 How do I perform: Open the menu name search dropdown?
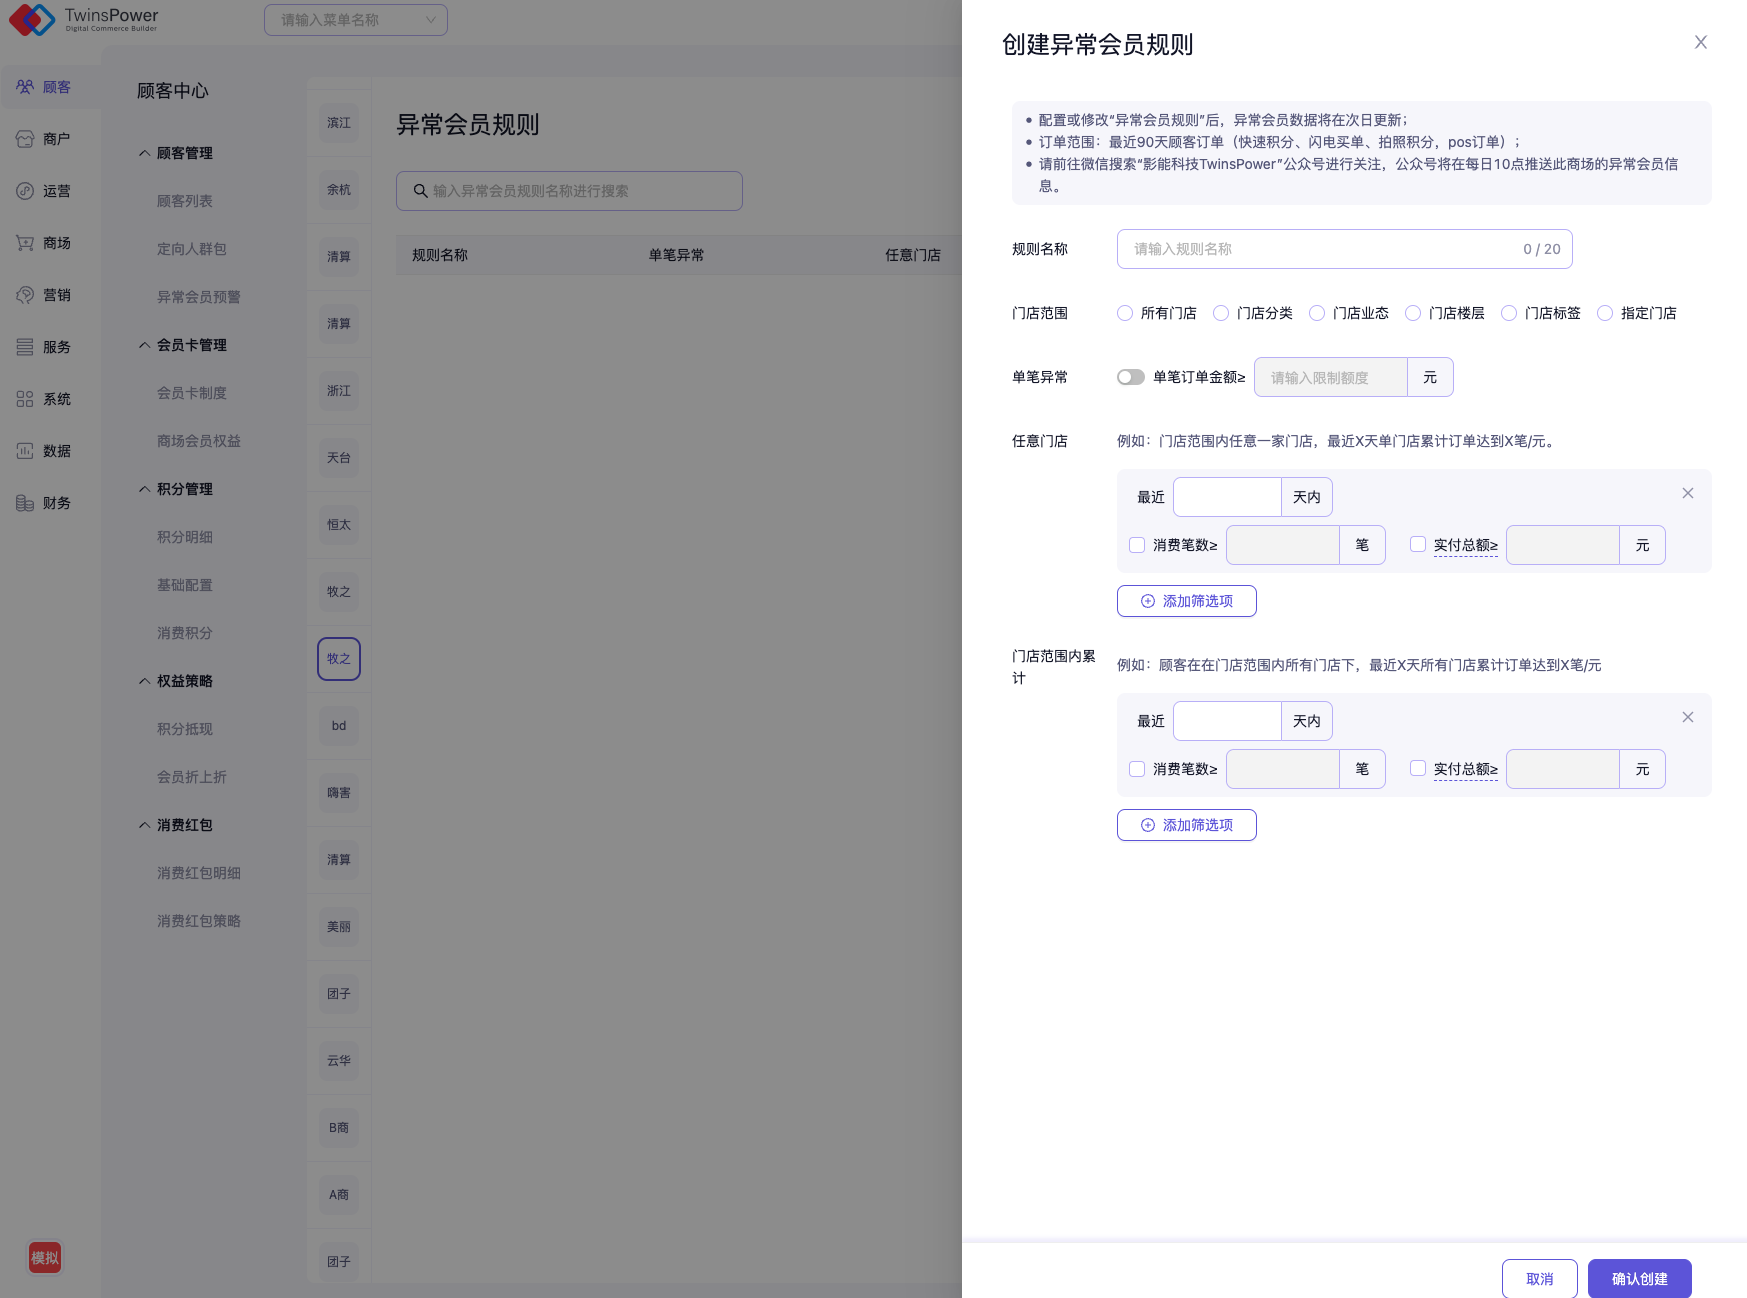point(355,20)
